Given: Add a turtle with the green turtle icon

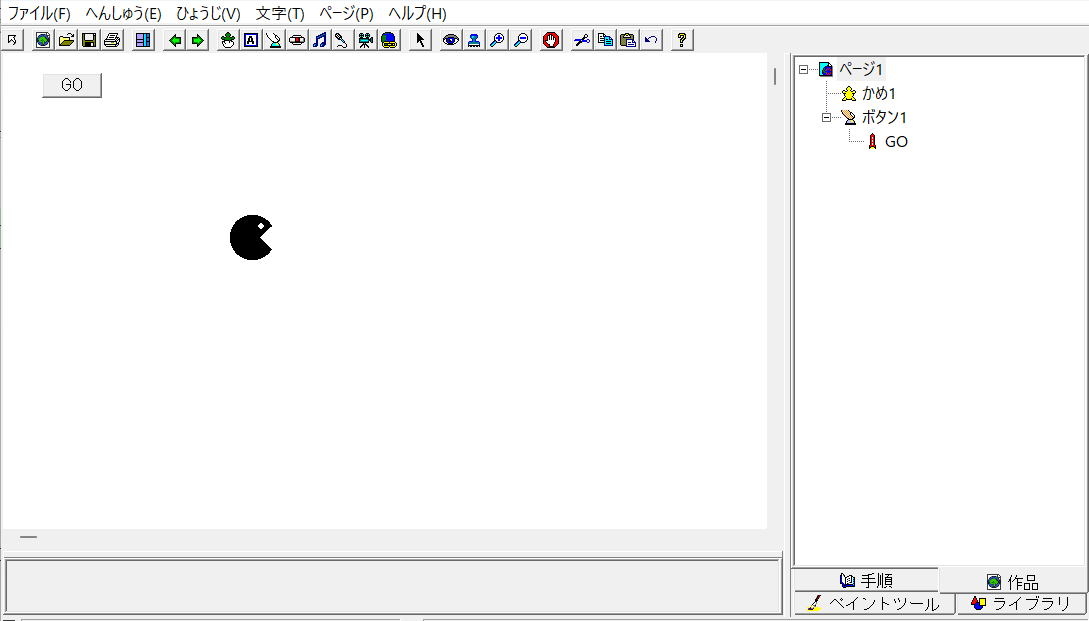Looking at the screenshot, I should [228, 40].
